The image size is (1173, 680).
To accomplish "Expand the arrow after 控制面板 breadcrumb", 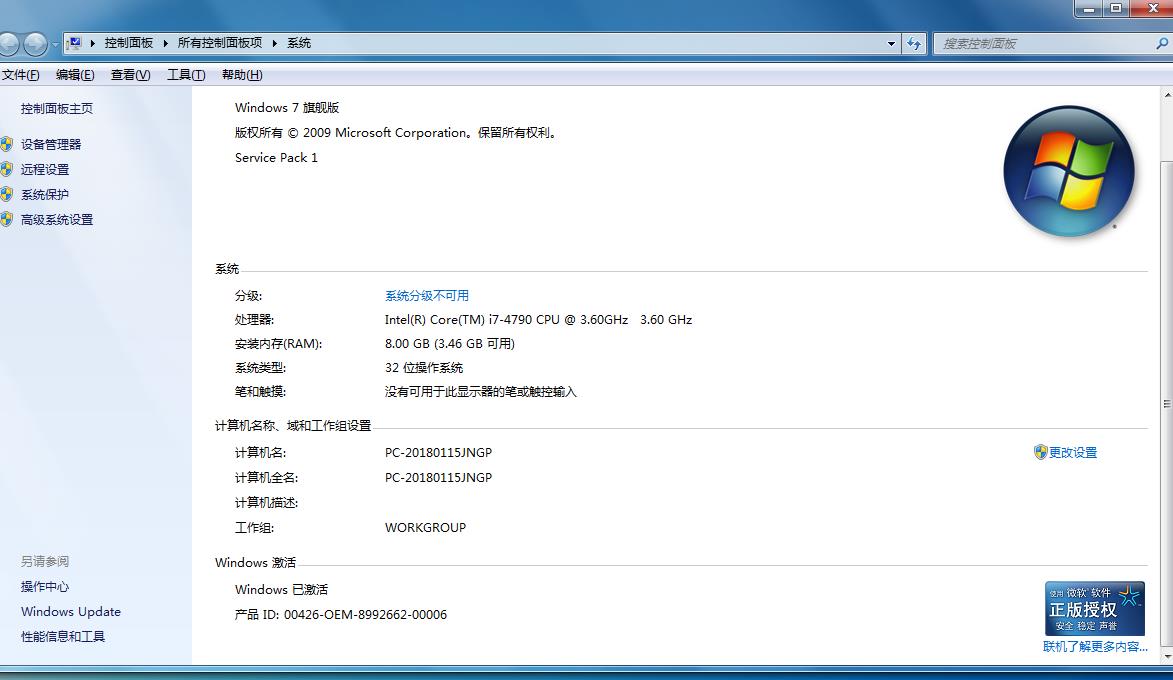I will click(x=165, y=43).
